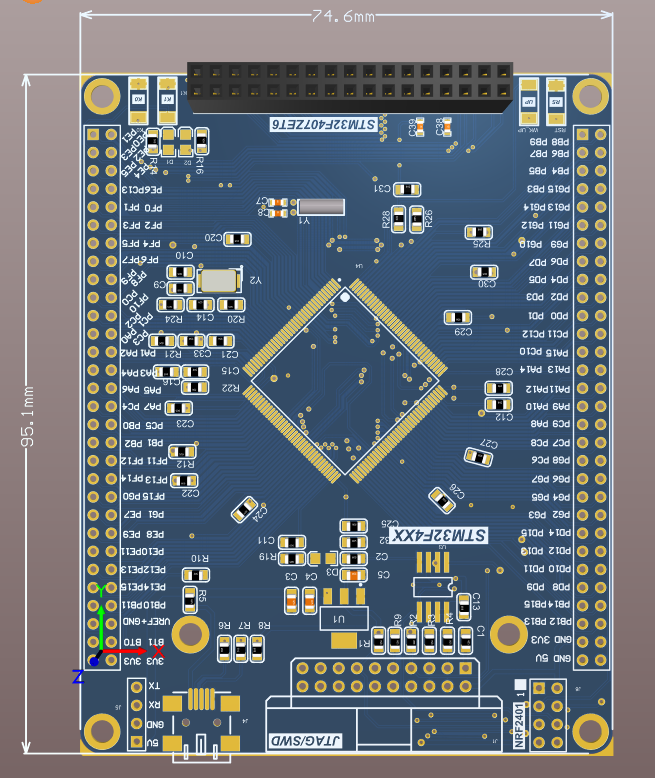Image resolution: width=655 pixels, height=778 pixels.
Task: Select the RST push button component
Action: point(556,102)
